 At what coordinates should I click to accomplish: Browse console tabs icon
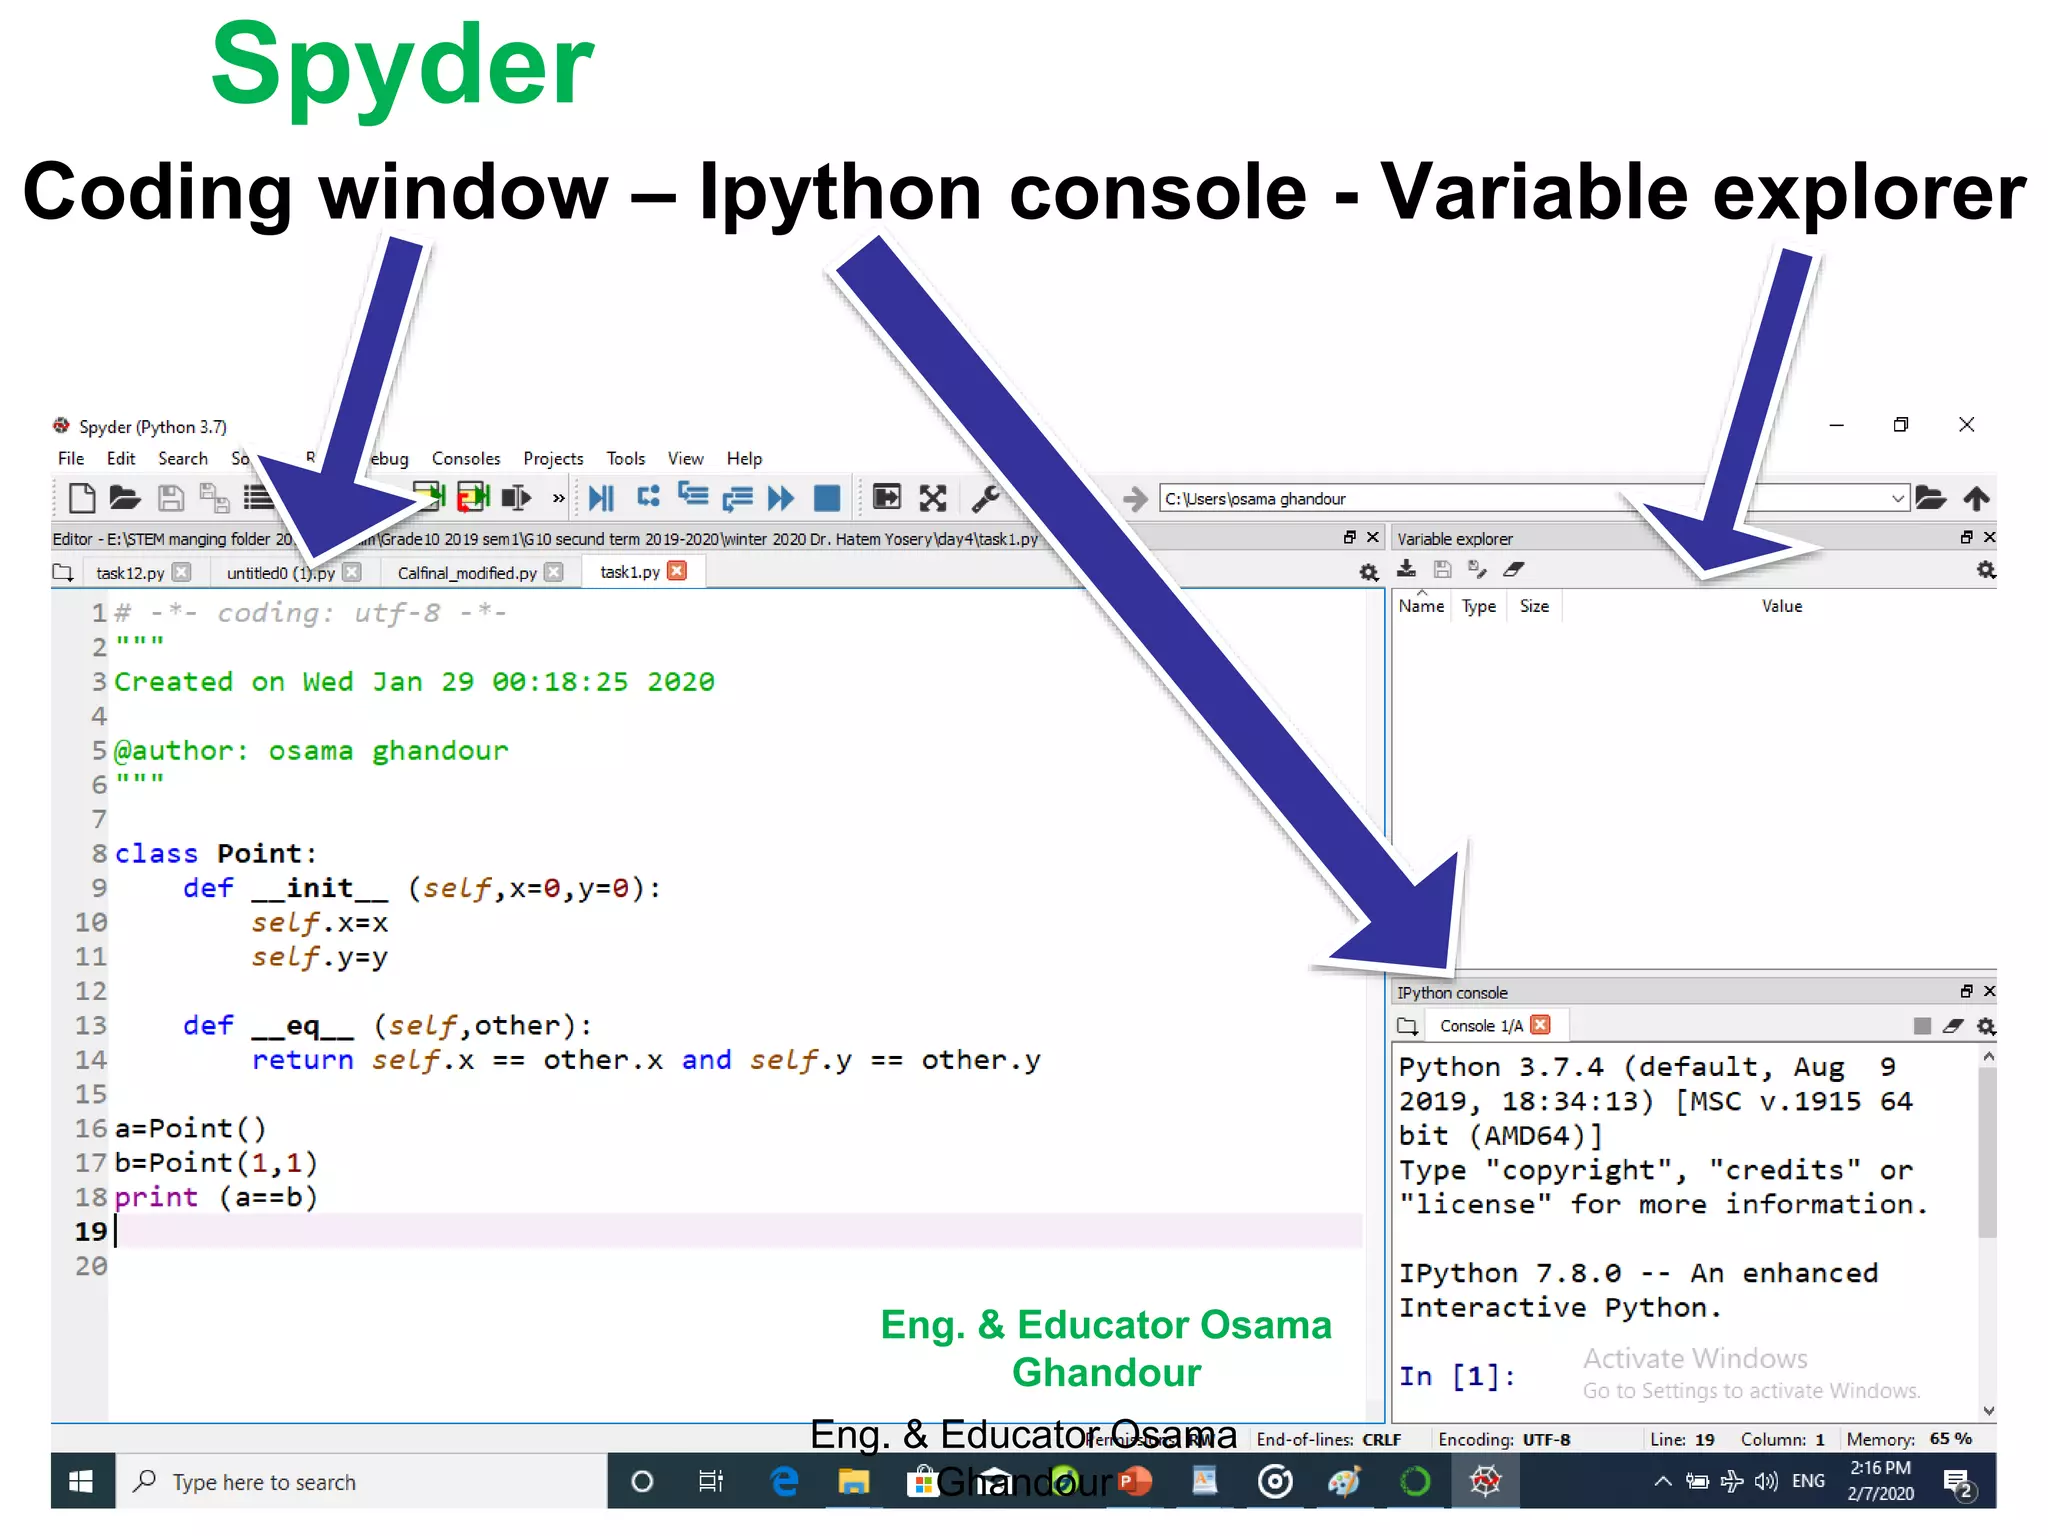1407,1026
